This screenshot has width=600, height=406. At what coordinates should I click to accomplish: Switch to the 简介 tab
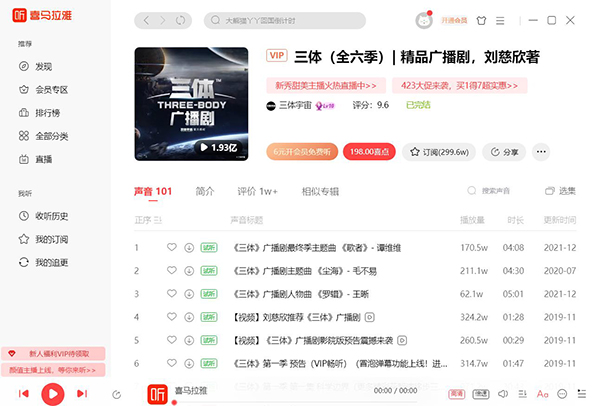[205, 191]
